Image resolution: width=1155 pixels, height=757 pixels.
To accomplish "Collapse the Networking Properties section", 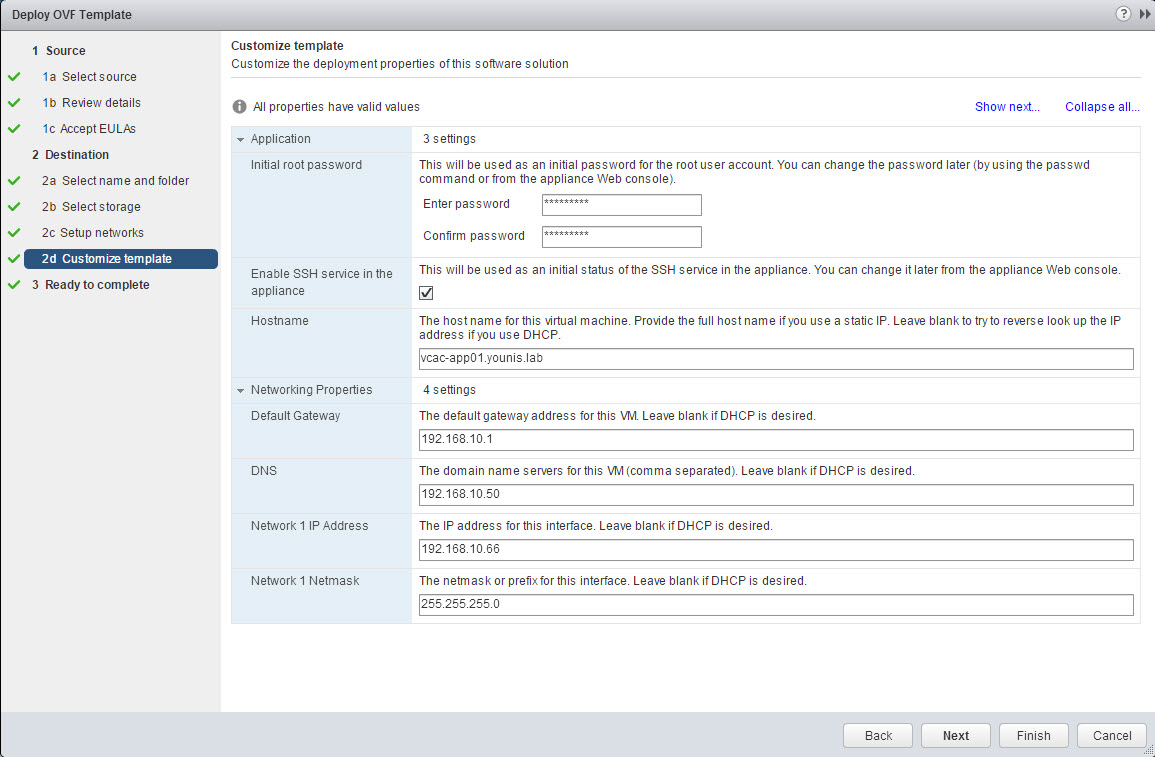I will 240,391.
